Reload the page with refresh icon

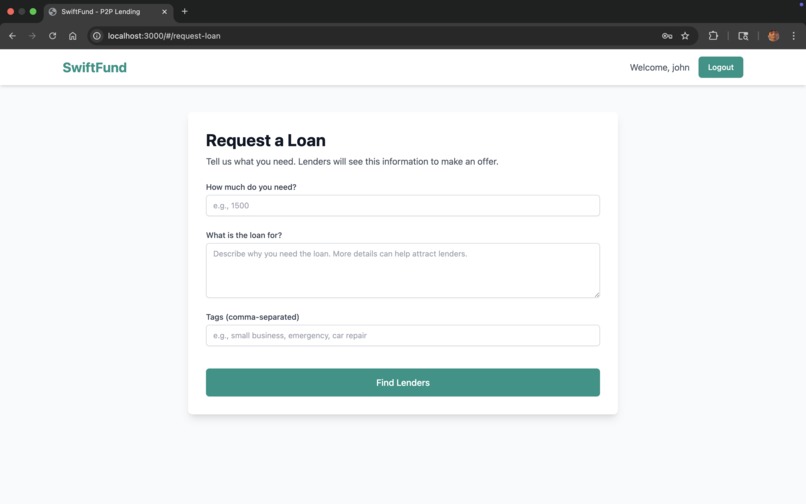(52, 36)
